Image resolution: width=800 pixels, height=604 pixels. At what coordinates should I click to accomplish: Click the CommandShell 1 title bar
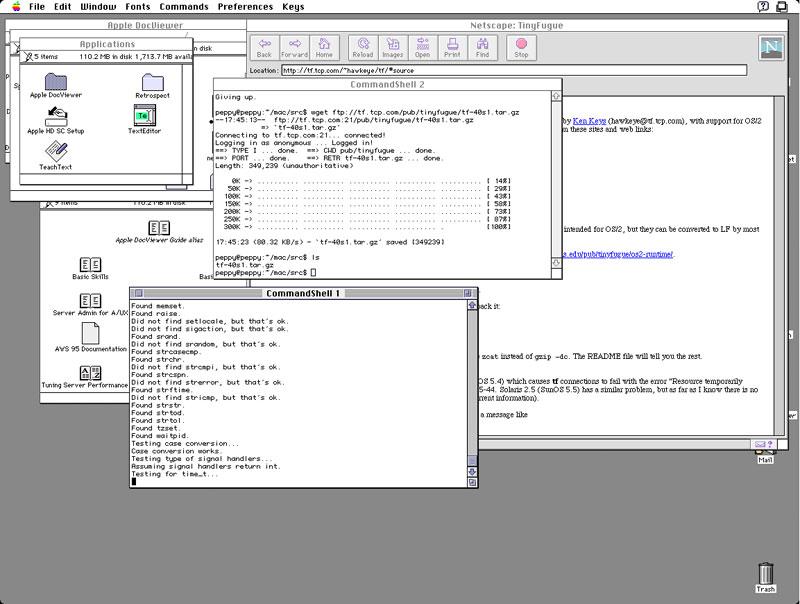(x=304, y=293)
